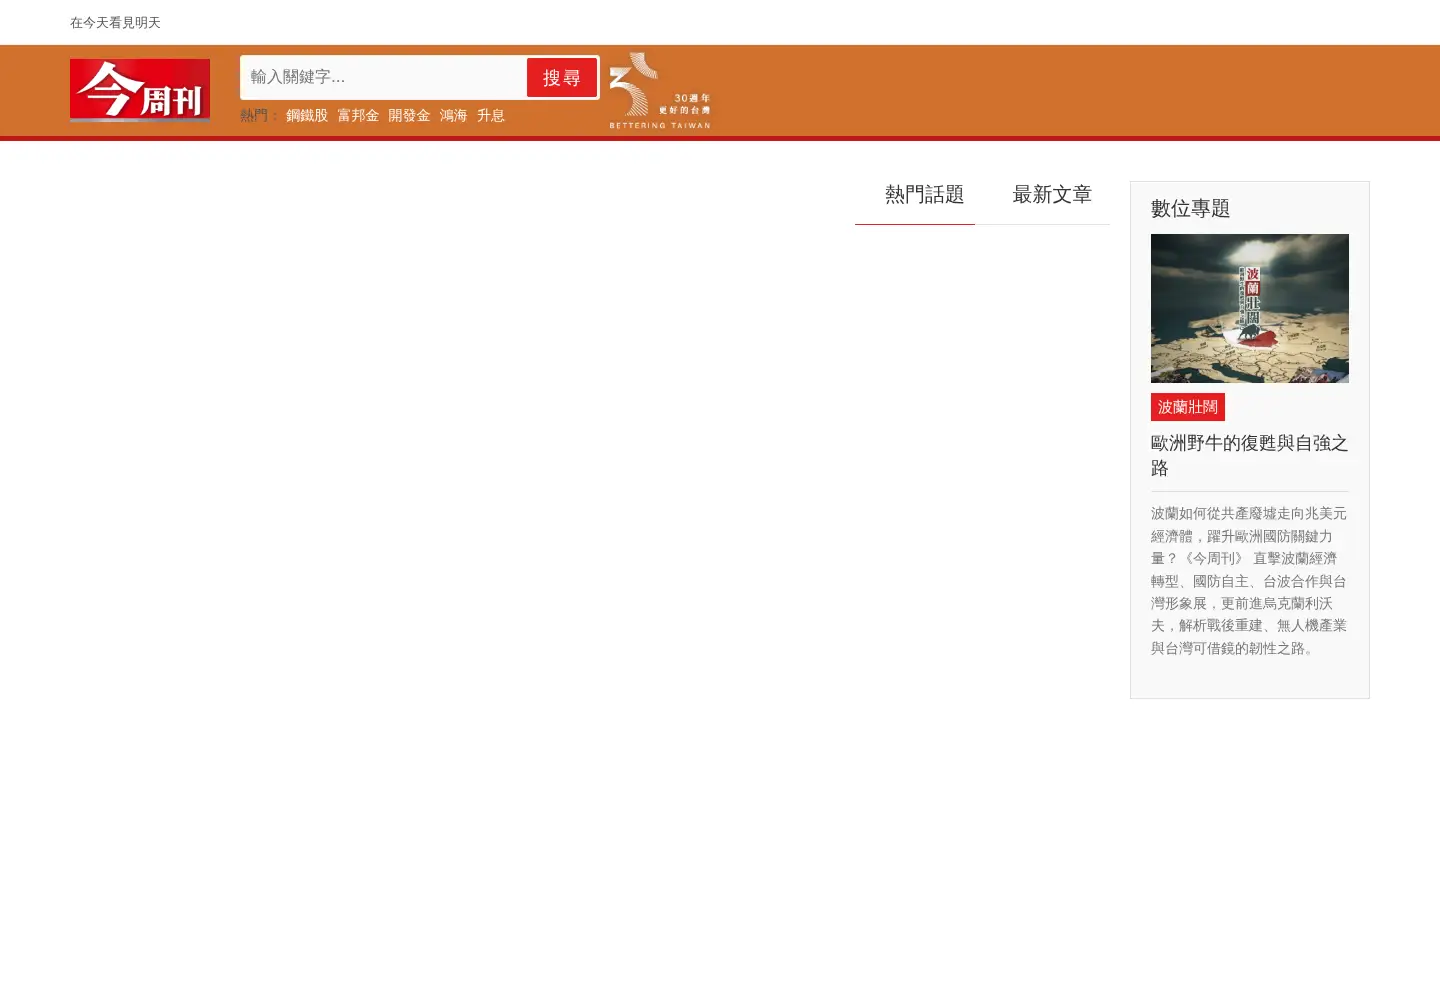1440x1000 pixels.
Task: Open the 富邦金 hot keyword
Action: pos(358,116)
